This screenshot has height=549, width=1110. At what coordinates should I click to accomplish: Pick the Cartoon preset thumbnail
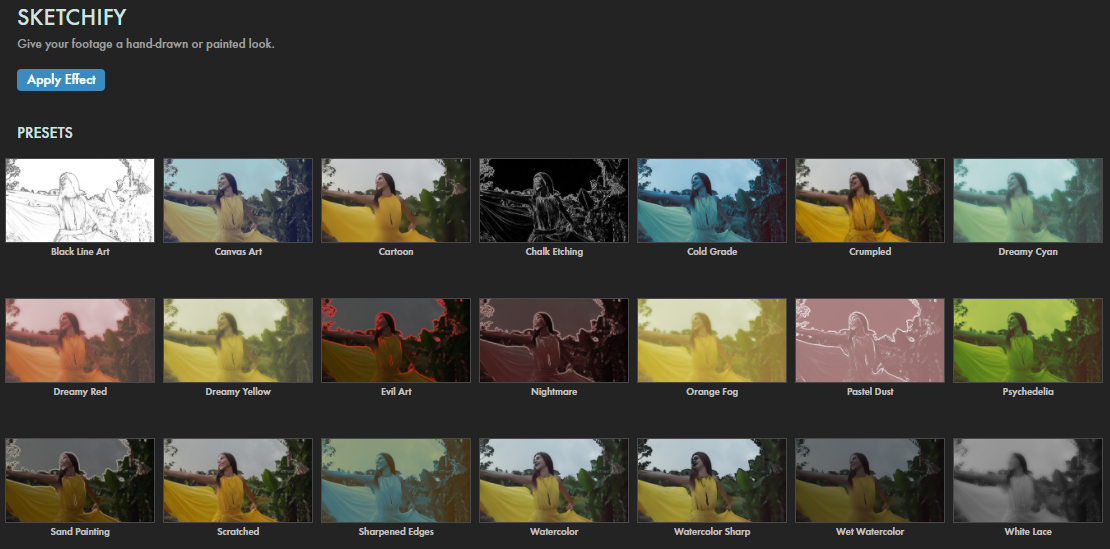click(396, 200)
